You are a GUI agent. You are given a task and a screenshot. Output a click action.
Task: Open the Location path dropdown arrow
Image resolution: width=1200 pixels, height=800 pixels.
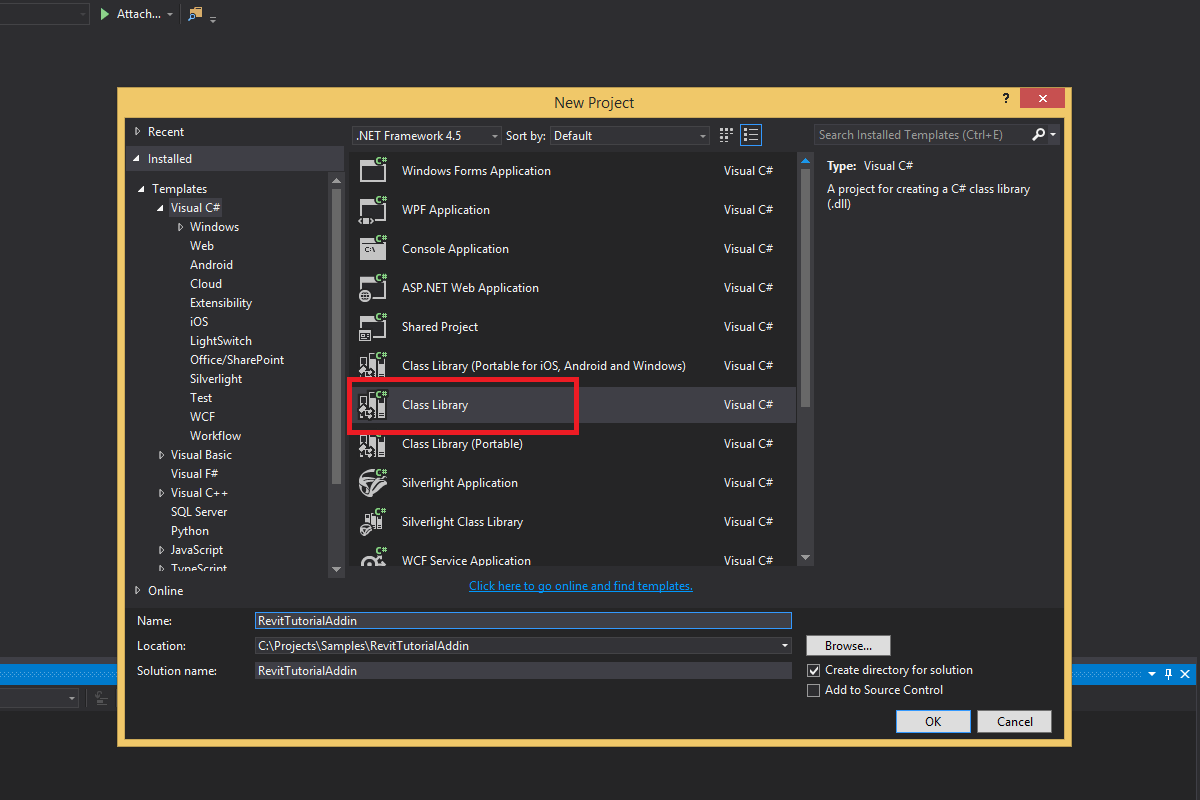click(x=784, y=646)
